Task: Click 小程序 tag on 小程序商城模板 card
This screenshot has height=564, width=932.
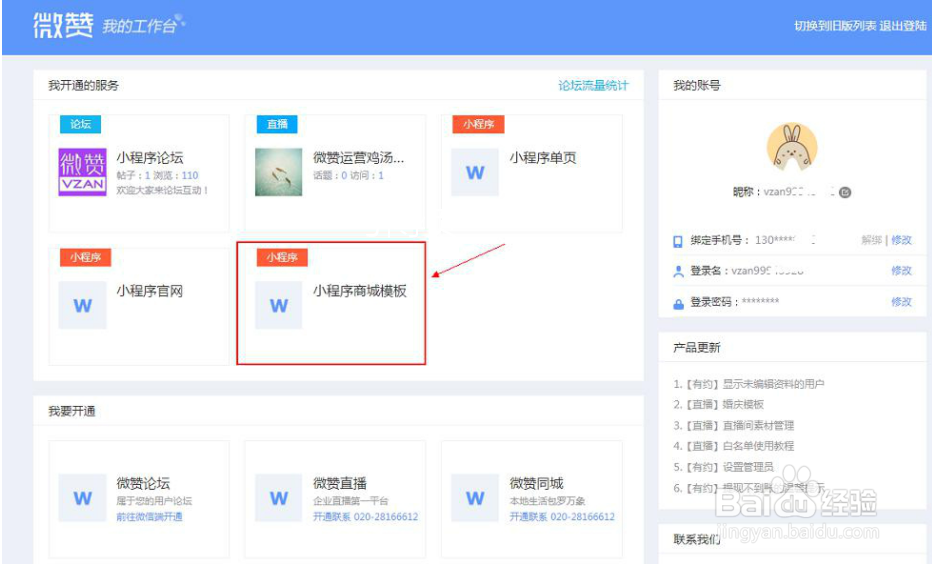Action: coord(282,257)
